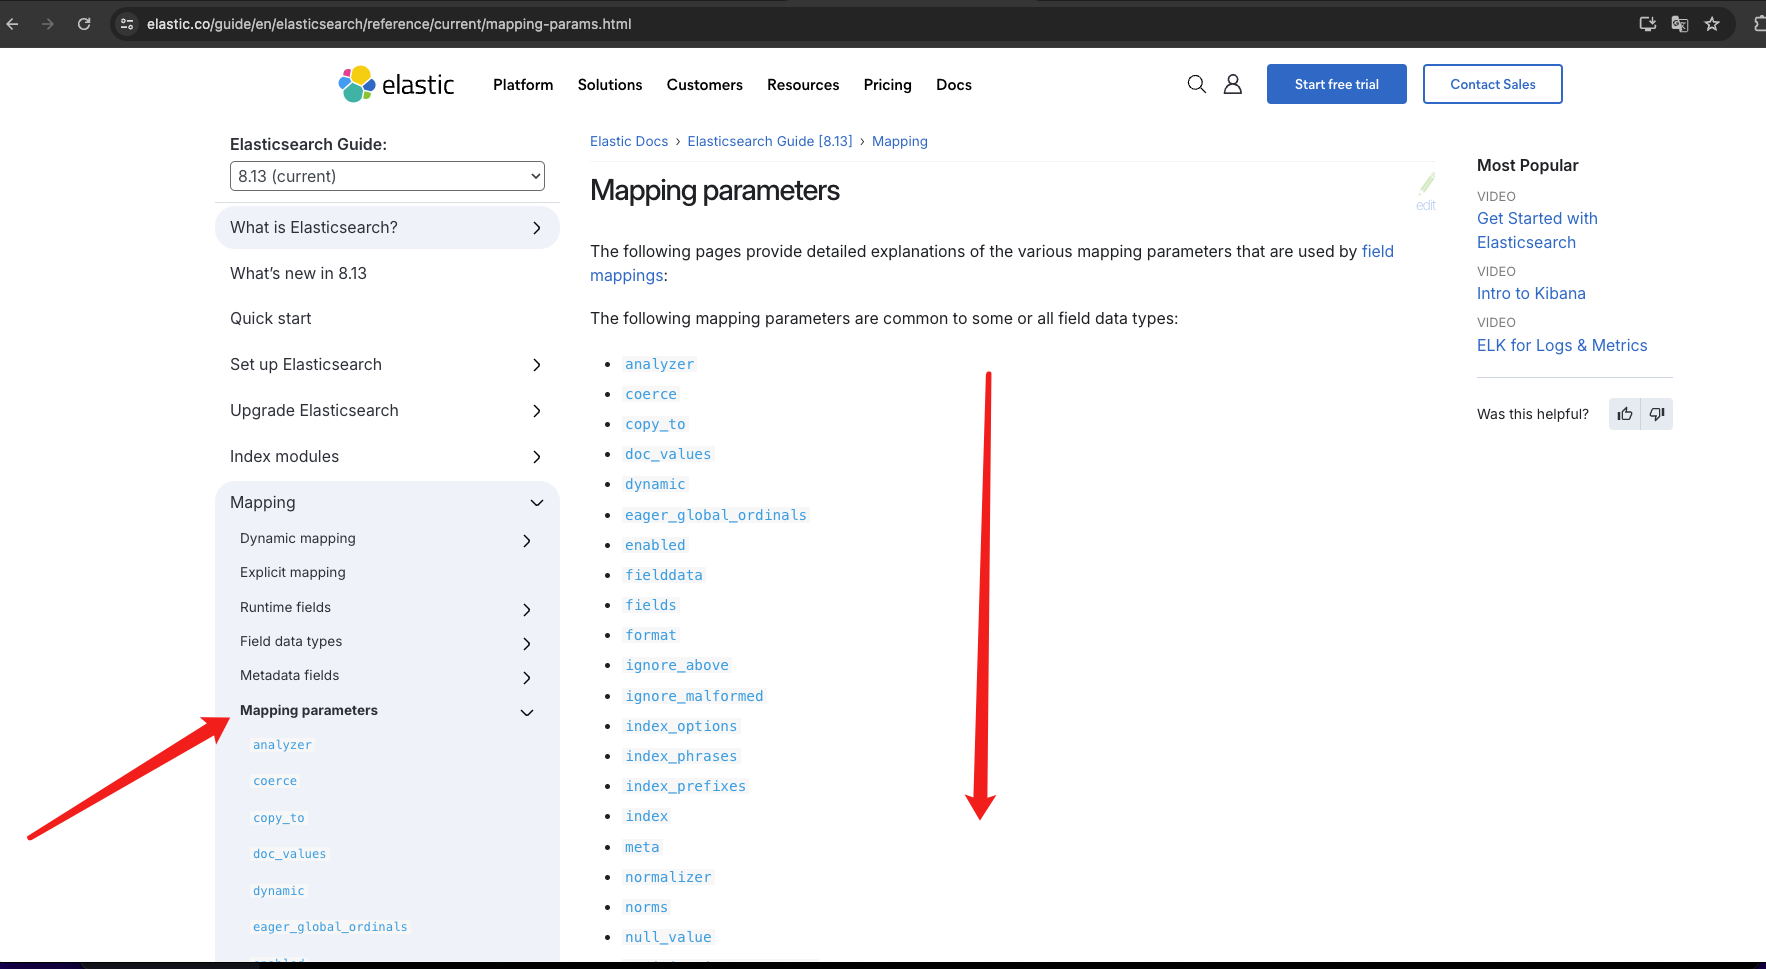
Task: Open coerce in the sidebar tree
Action: coord(275,781)
